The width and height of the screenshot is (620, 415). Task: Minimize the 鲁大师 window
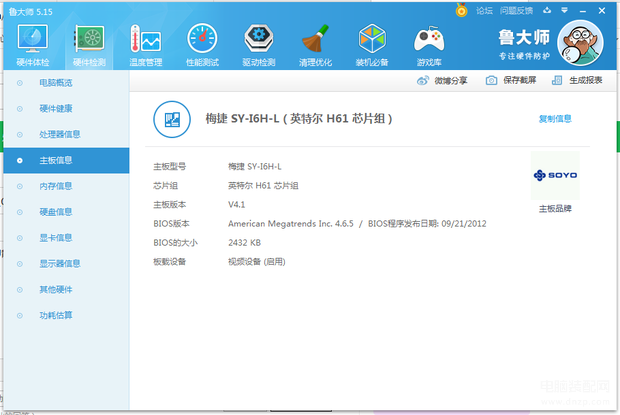pyautogui.click(x=583, y=11)
